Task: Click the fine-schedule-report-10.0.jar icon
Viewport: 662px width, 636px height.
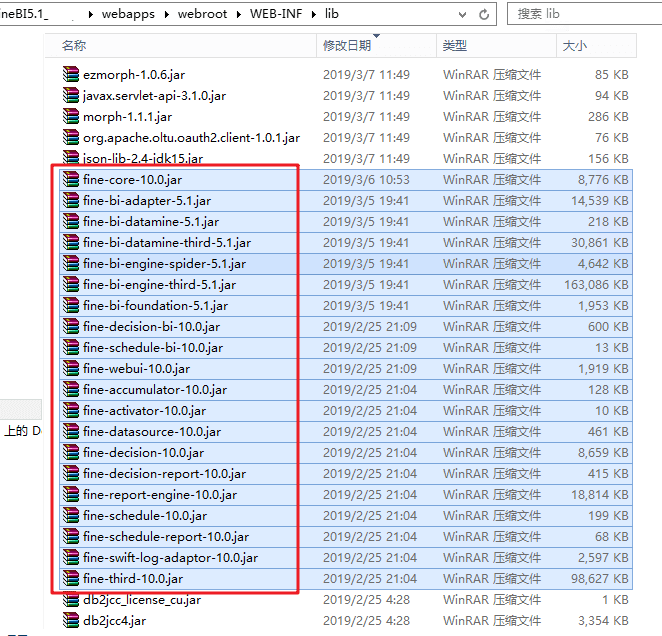Action: (71, 536)
